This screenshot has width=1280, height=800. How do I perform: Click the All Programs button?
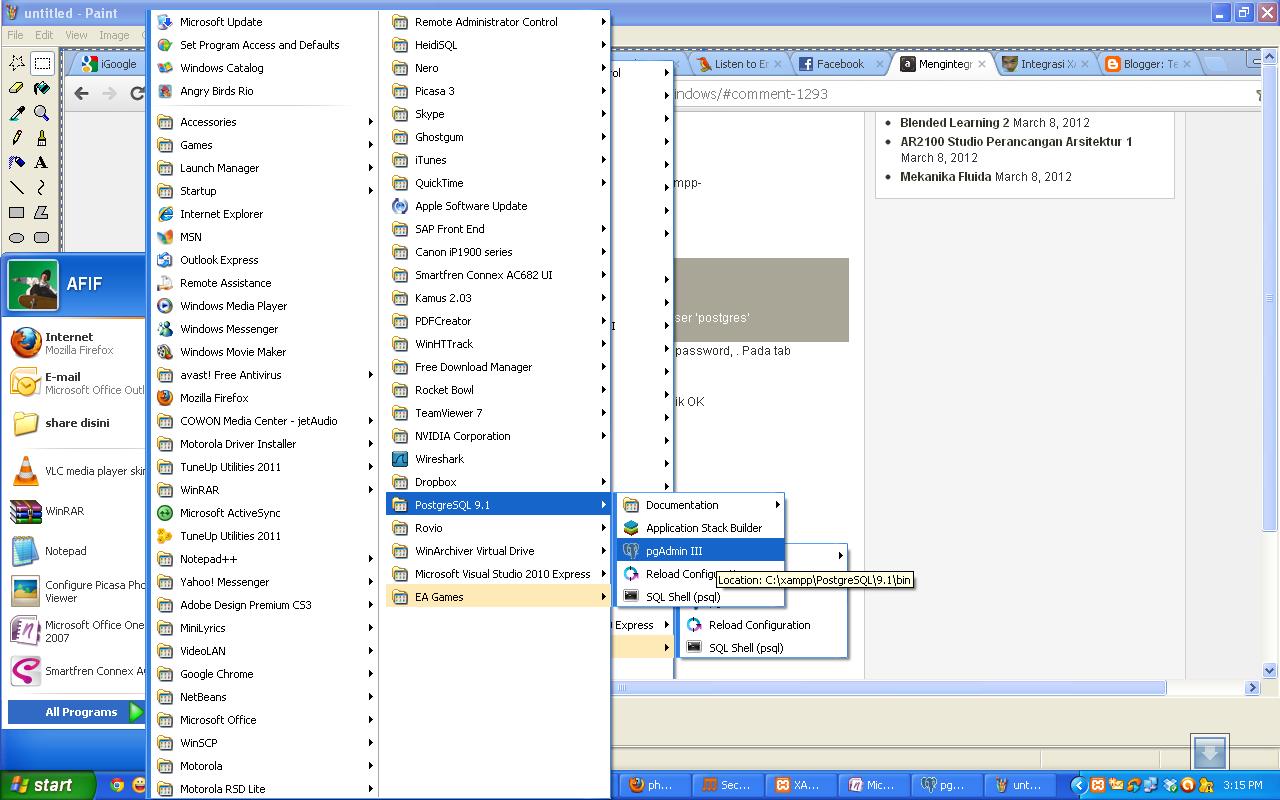click(x=78, y=712)
